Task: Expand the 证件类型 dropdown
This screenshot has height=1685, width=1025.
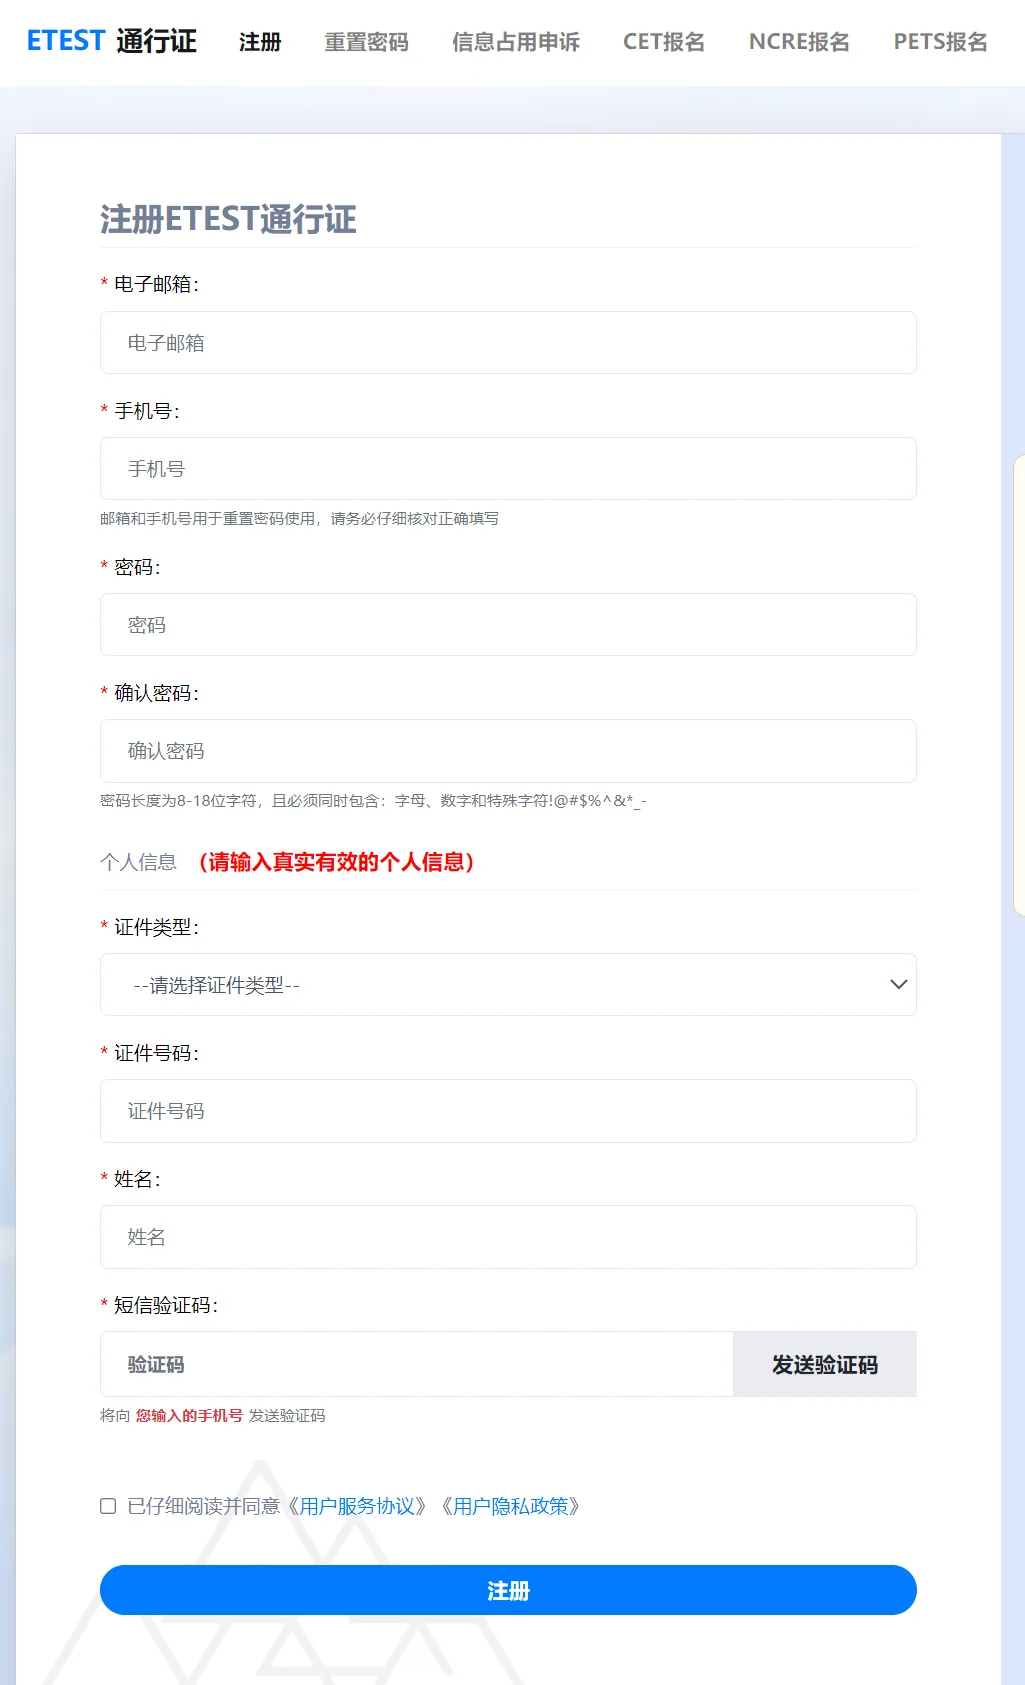Action: [x=508, y=985]
